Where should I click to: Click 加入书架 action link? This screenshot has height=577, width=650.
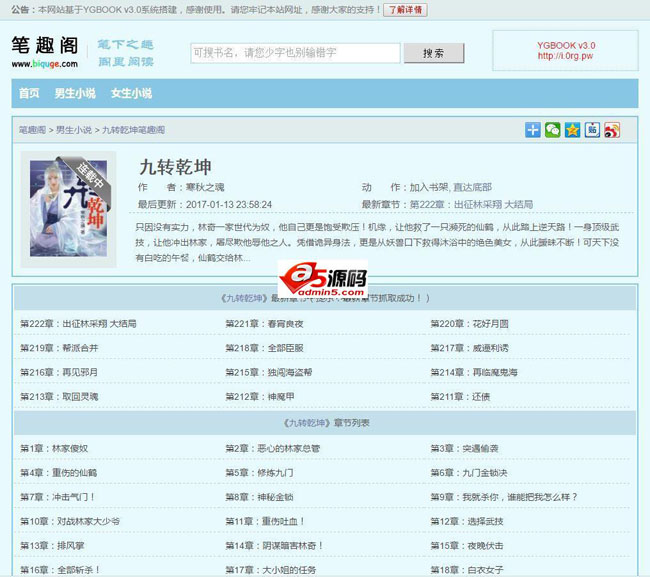point(429,187)
